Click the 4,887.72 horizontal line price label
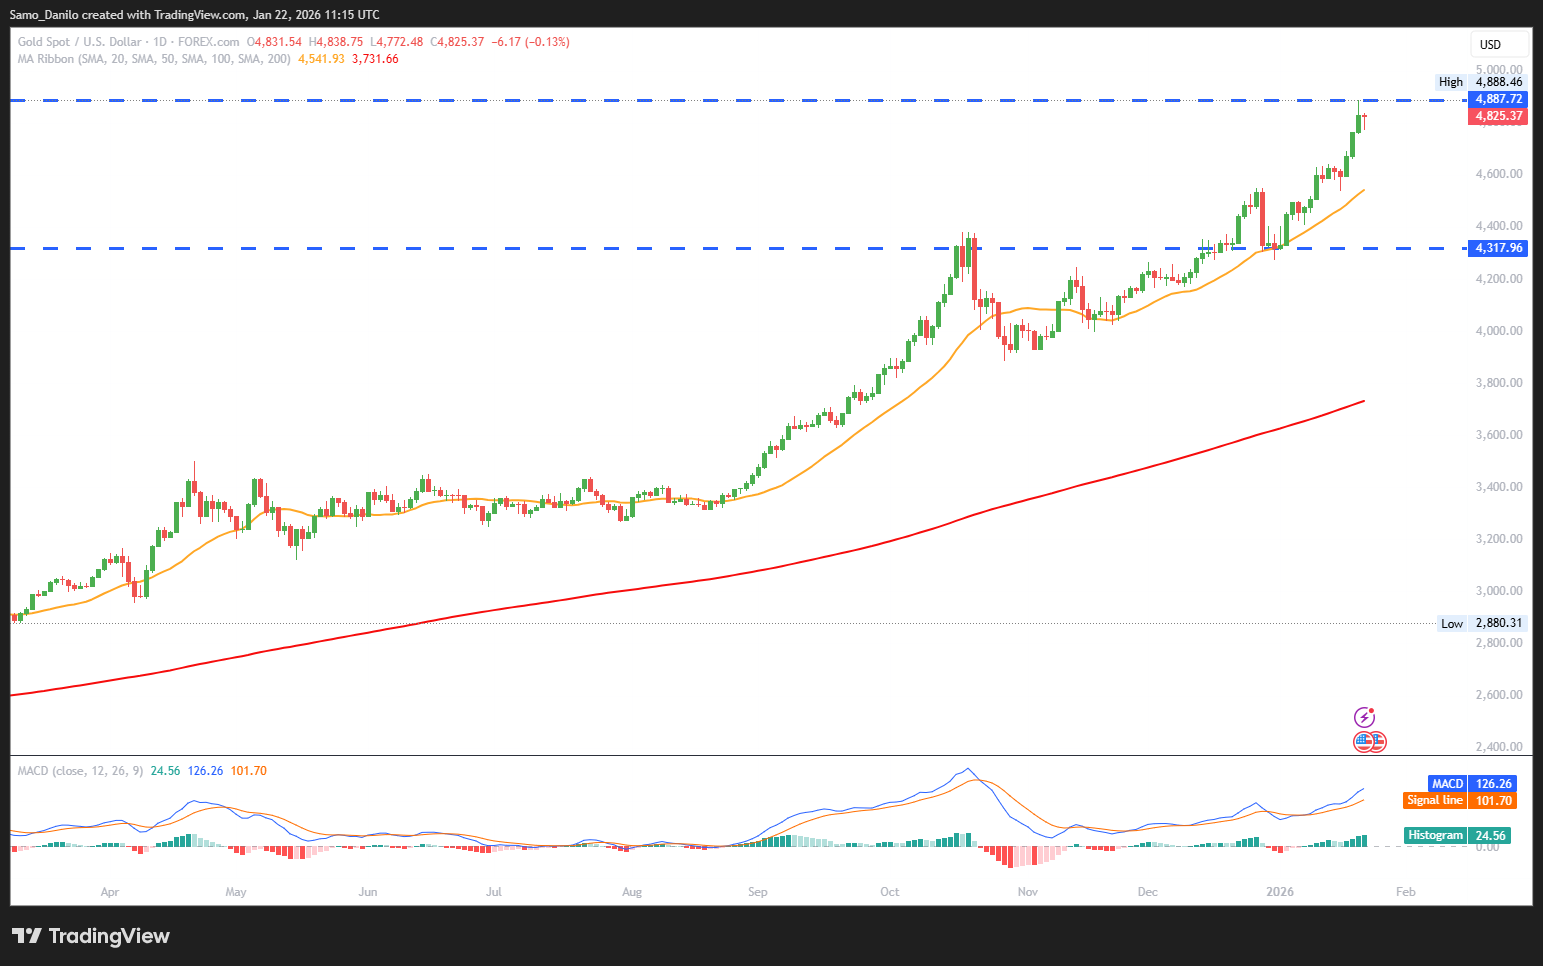The image size is (1543, 966). [1498, 99]
